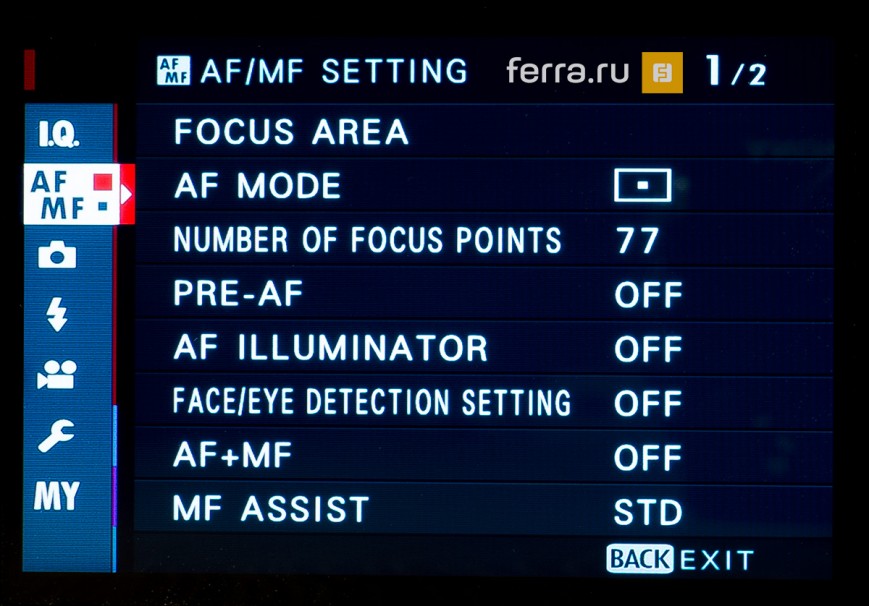Open the flash settings lightning icon
Image resolution: width=869 pixels, height=606 pixels.
[x=57, y=314]
